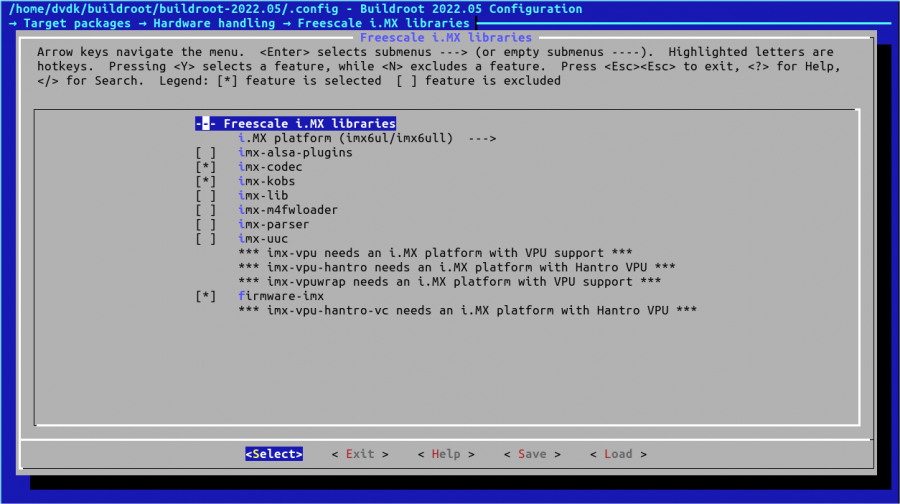
Task: Select the imx-vpuwrap notice line
Action: coord(449,282)
